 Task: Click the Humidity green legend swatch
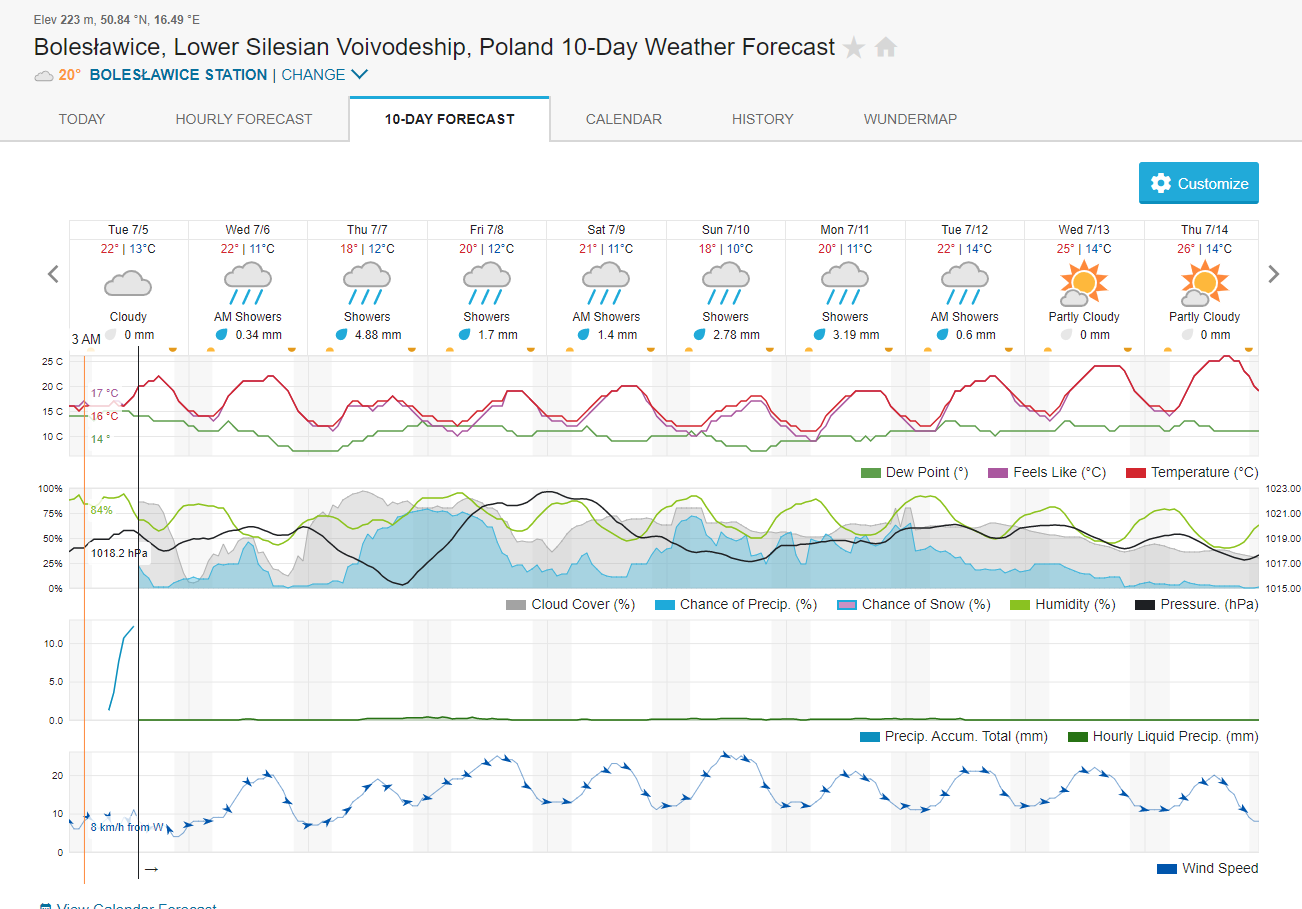[x=1021, y=605]
